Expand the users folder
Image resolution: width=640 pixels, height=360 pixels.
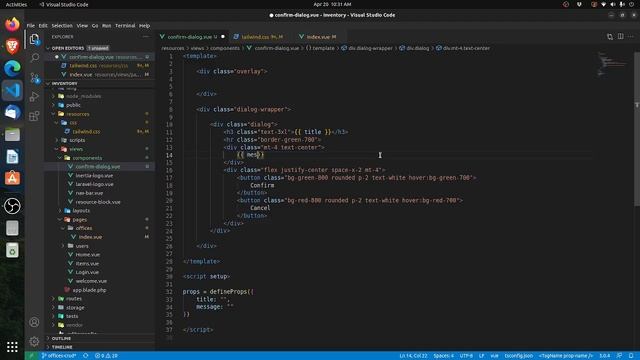[82, 246]
